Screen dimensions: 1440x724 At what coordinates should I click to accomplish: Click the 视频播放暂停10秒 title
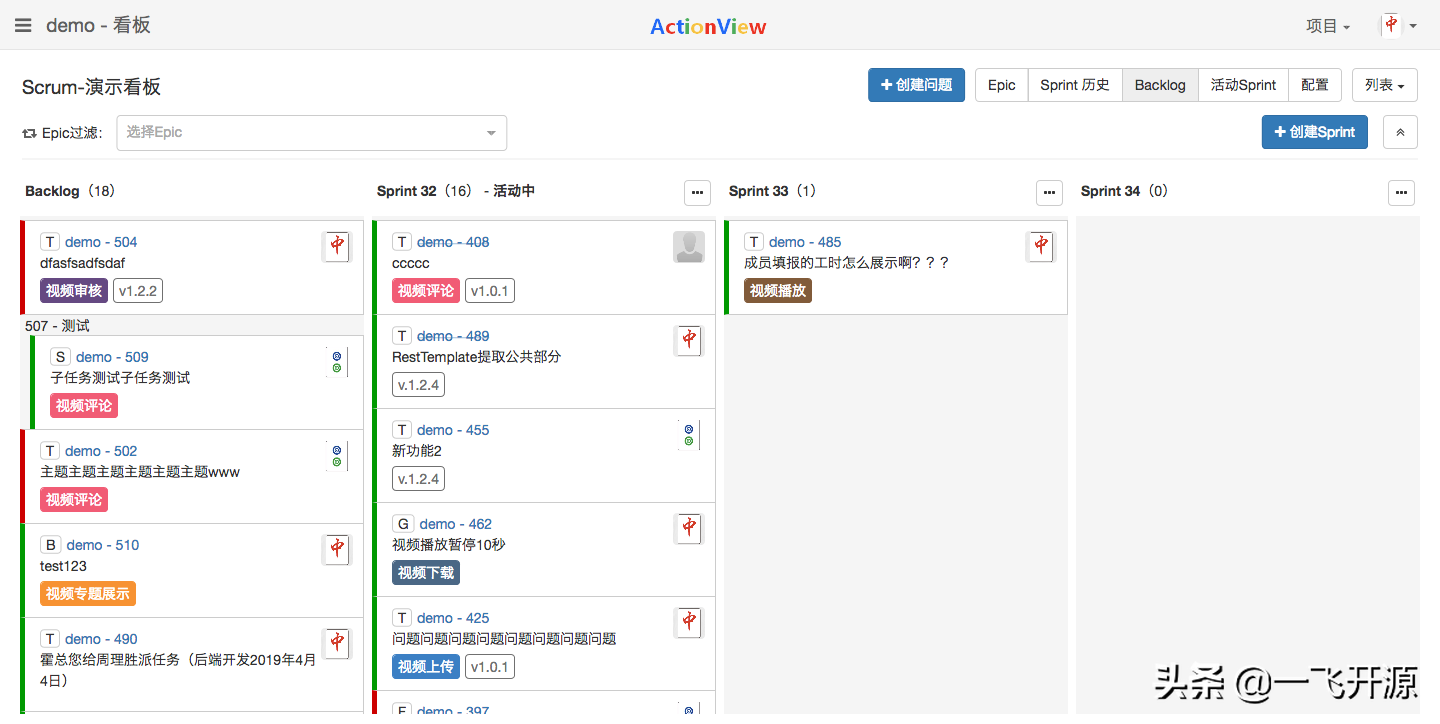[x=449, y=545]
